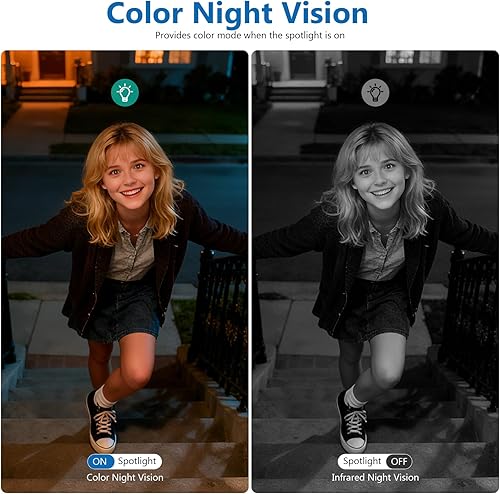The image size is (500, 494).
Task: Toggle the blue ON spotlight switch
Action: 124,461
